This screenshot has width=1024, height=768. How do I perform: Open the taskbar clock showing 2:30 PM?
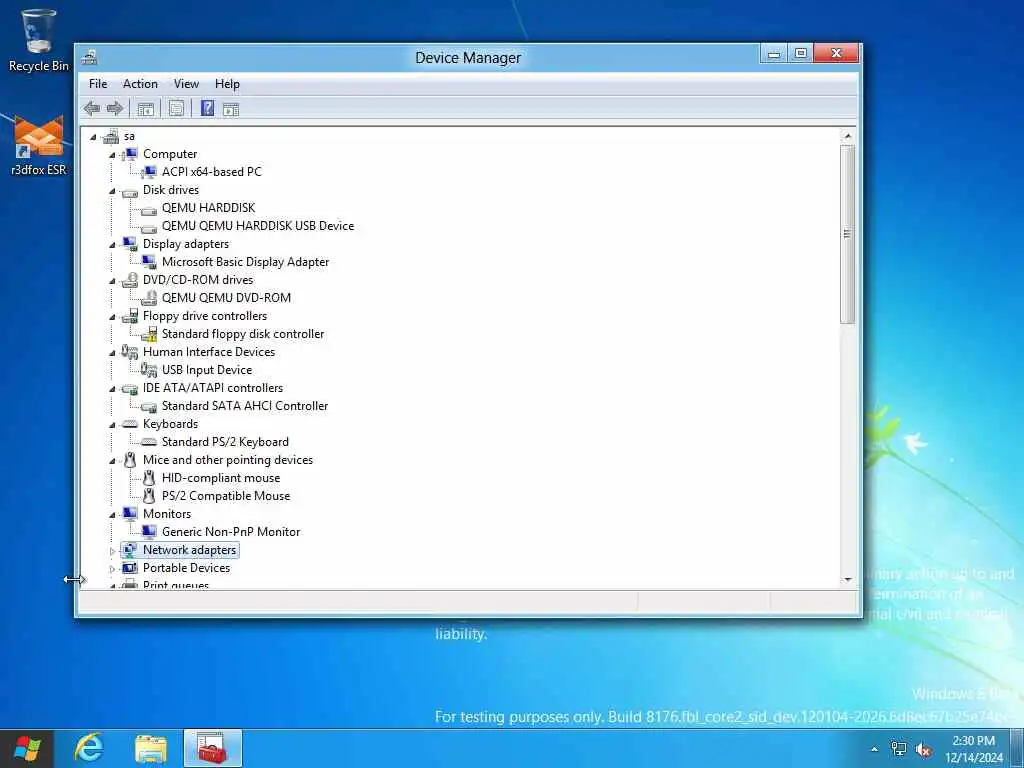click(974, 749)
